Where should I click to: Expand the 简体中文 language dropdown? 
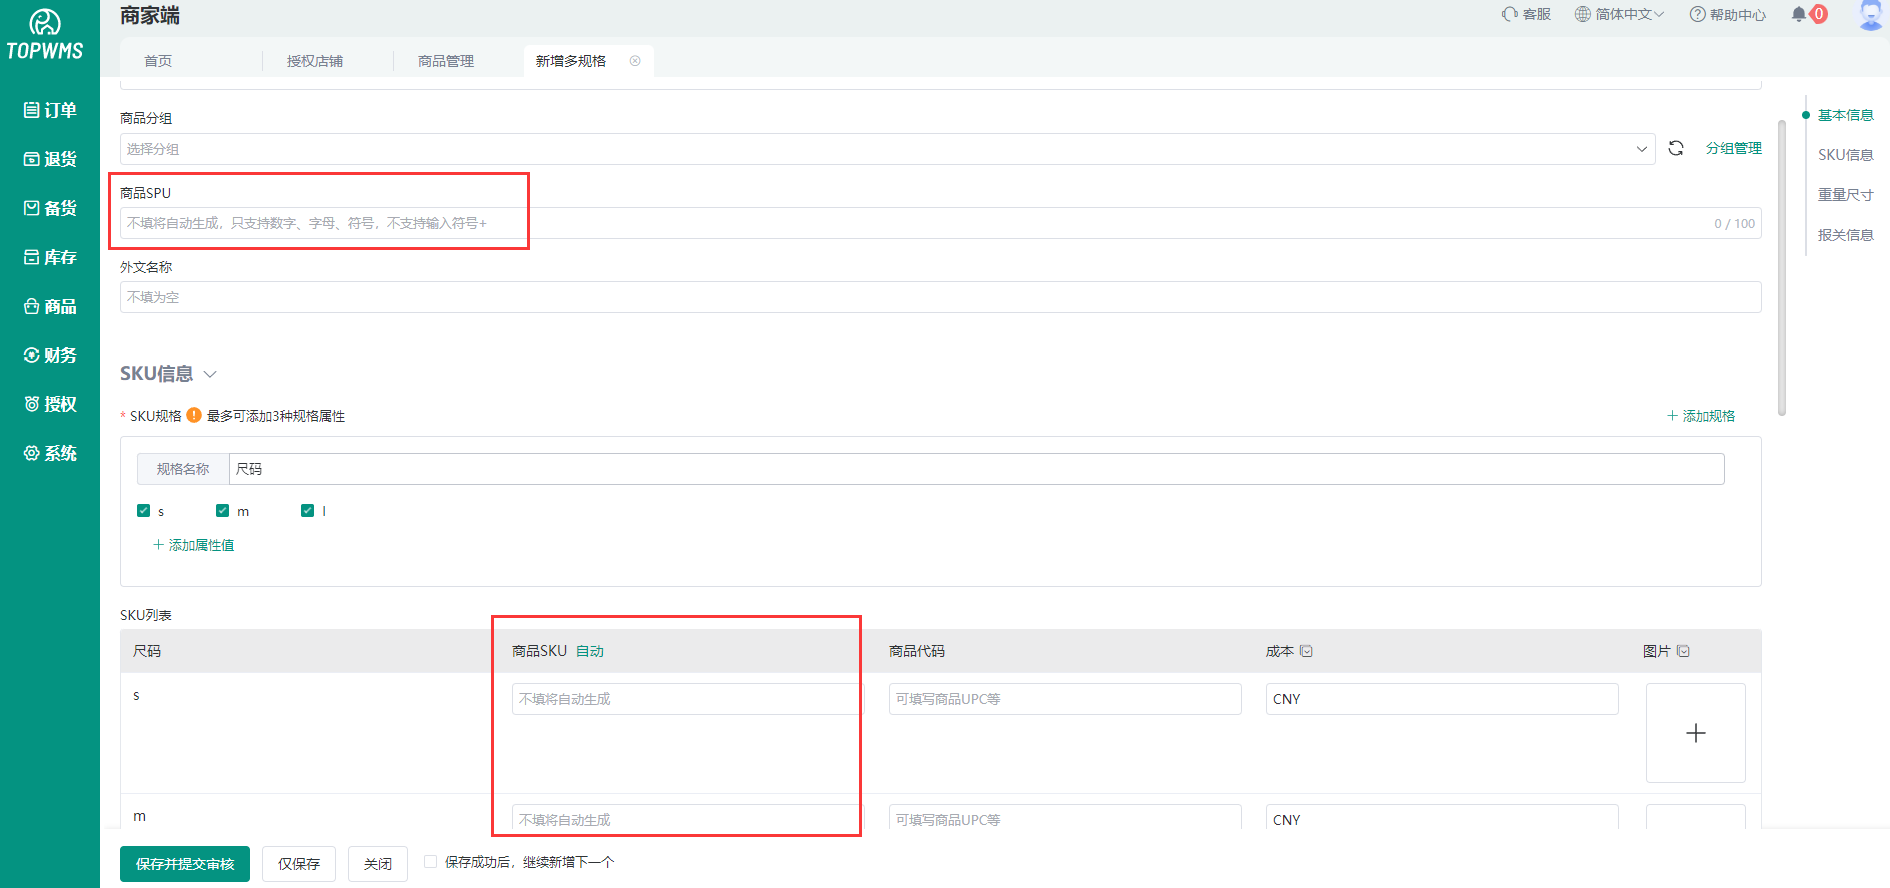[1620, 14]
